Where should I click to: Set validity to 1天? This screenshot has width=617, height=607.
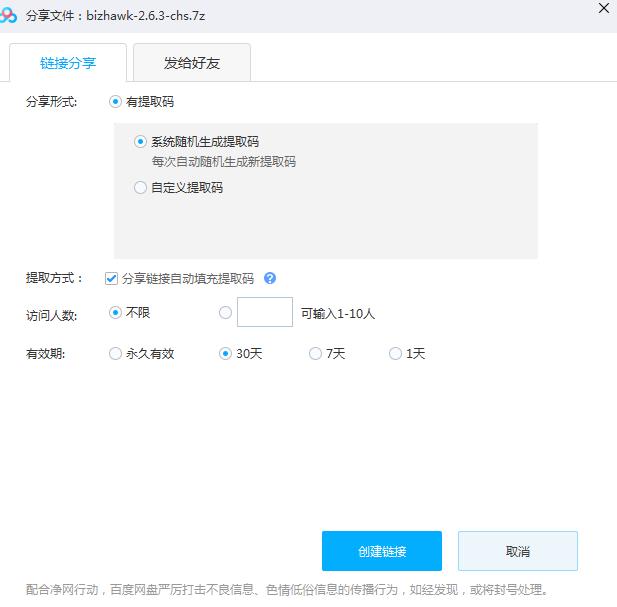396,354
